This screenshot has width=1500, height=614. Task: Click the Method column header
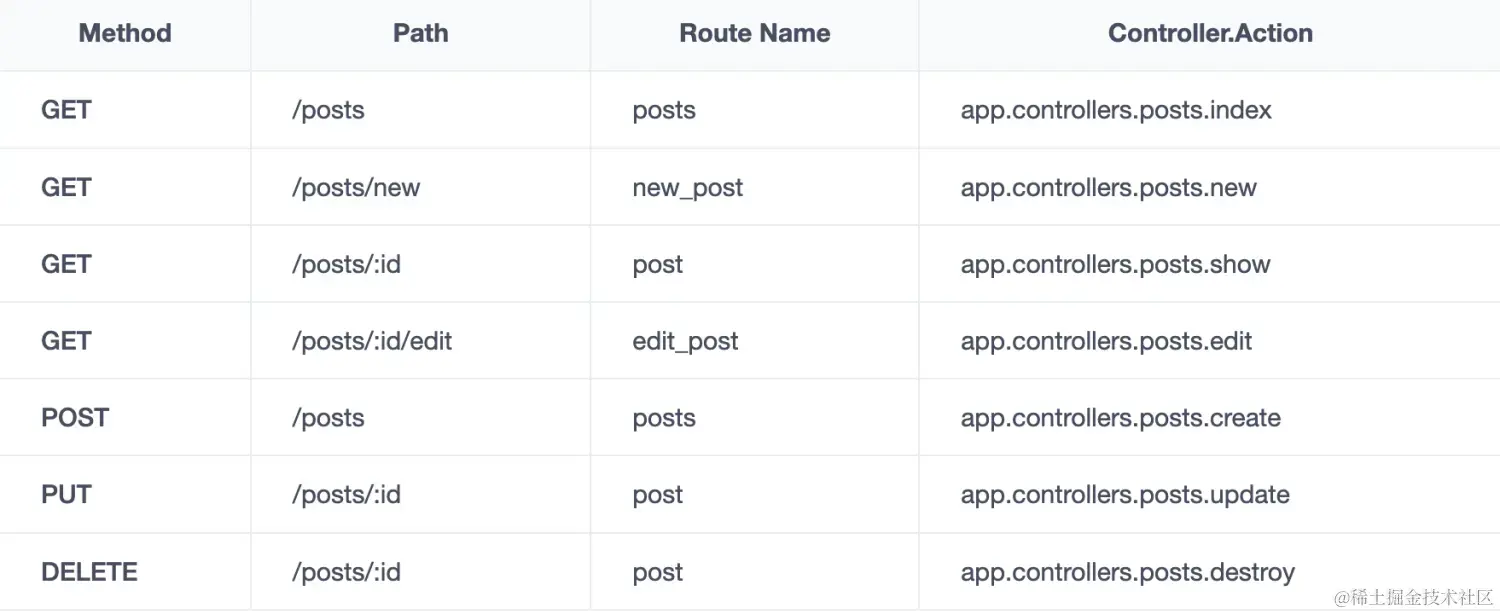pyautogui.click(x=125, y=33)
